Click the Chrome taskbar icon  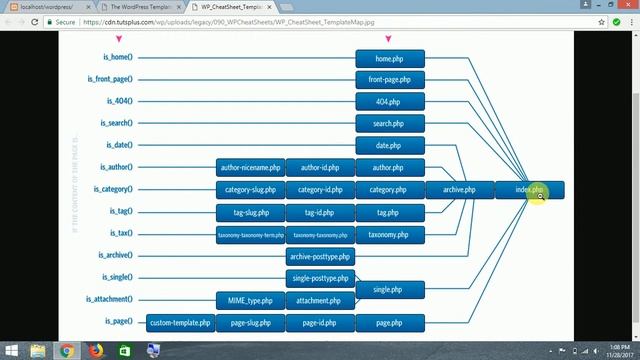pyautogui.click(x=67, y=351)
